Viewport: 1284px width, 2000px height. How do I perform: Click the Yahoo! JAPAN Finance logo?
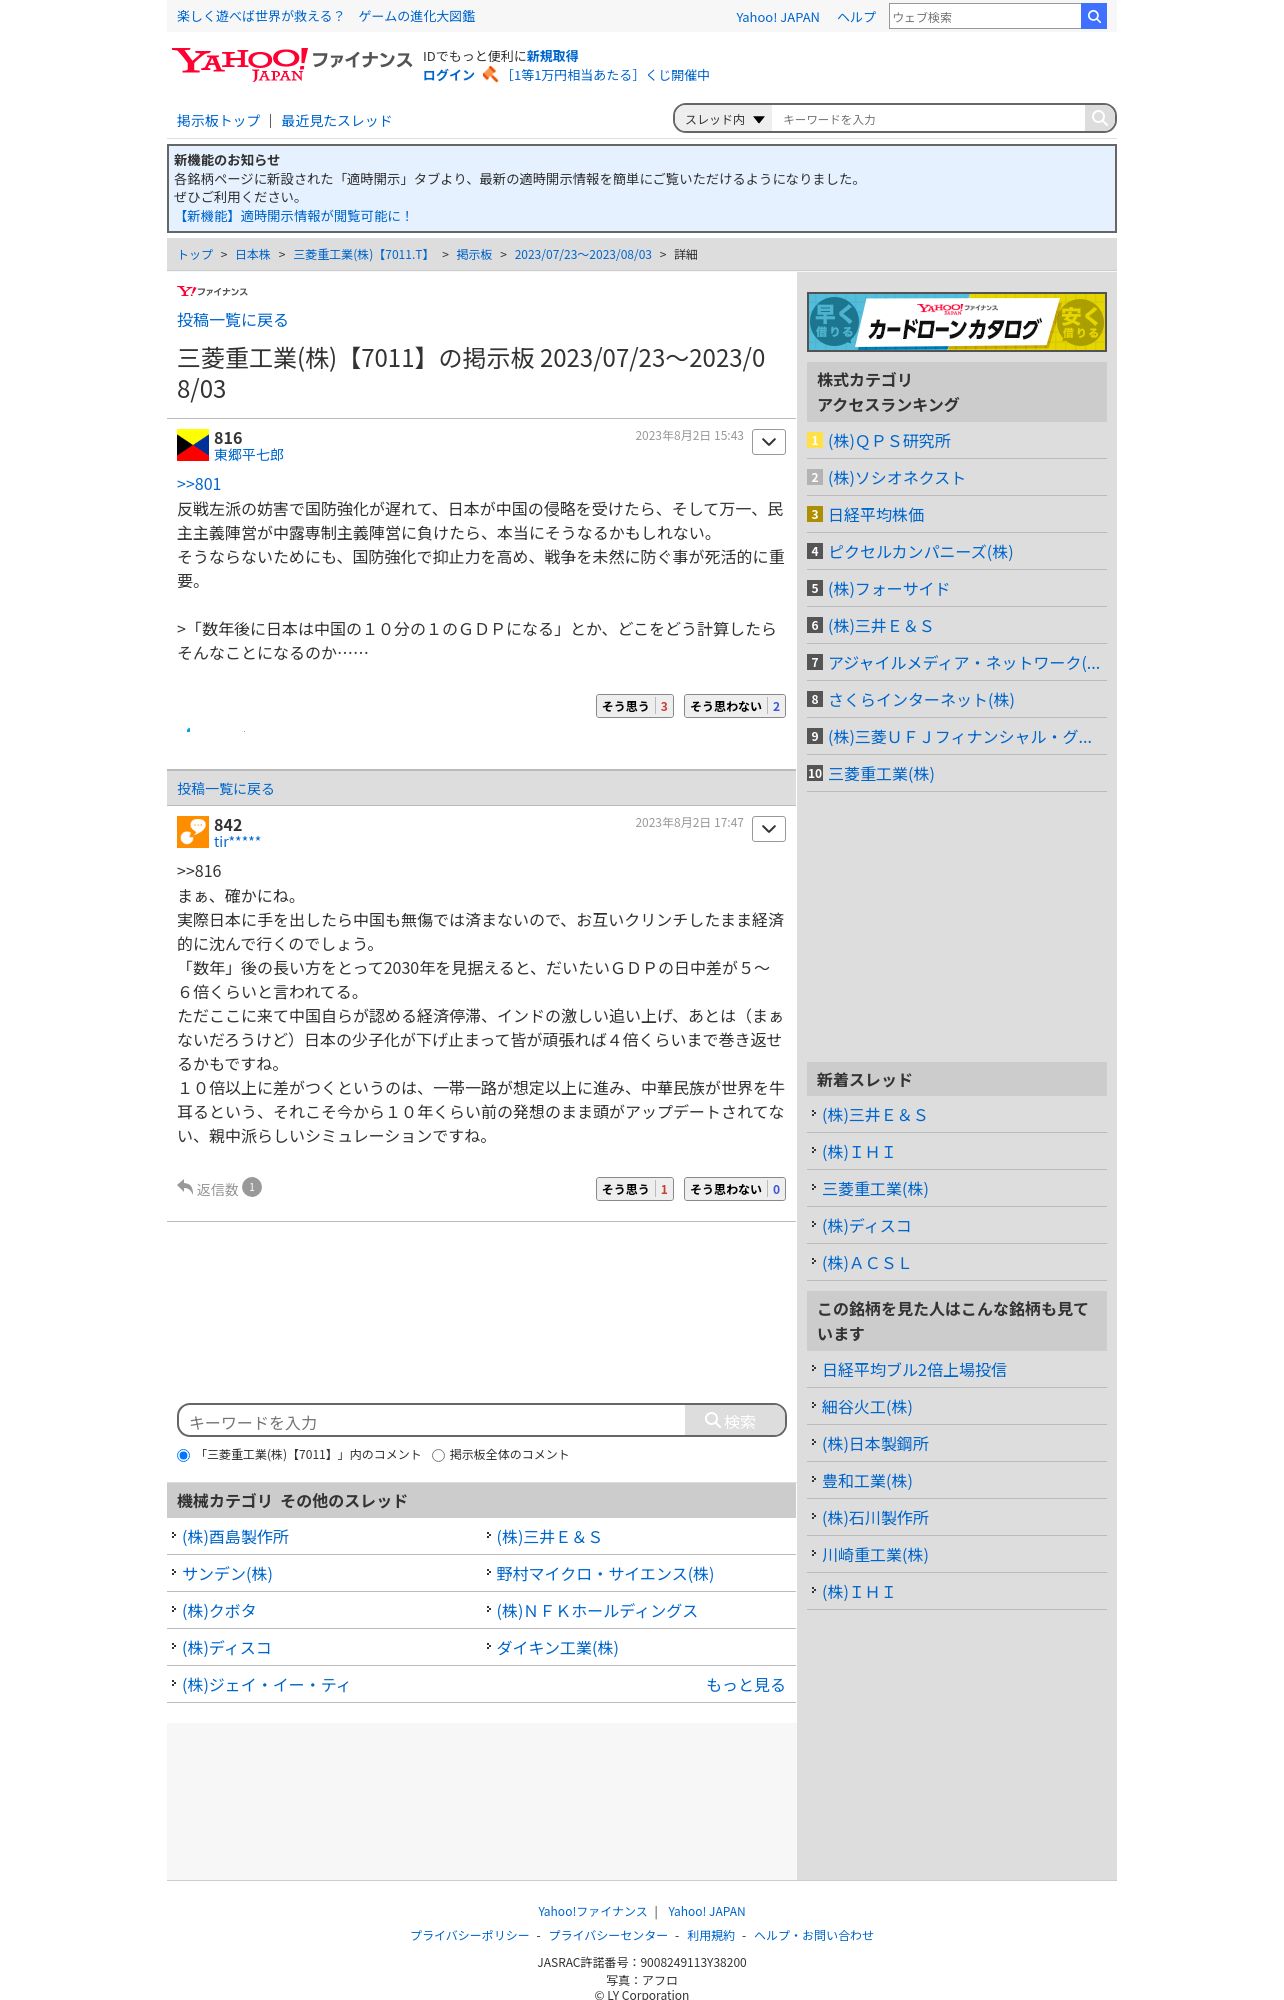(291, 64)
